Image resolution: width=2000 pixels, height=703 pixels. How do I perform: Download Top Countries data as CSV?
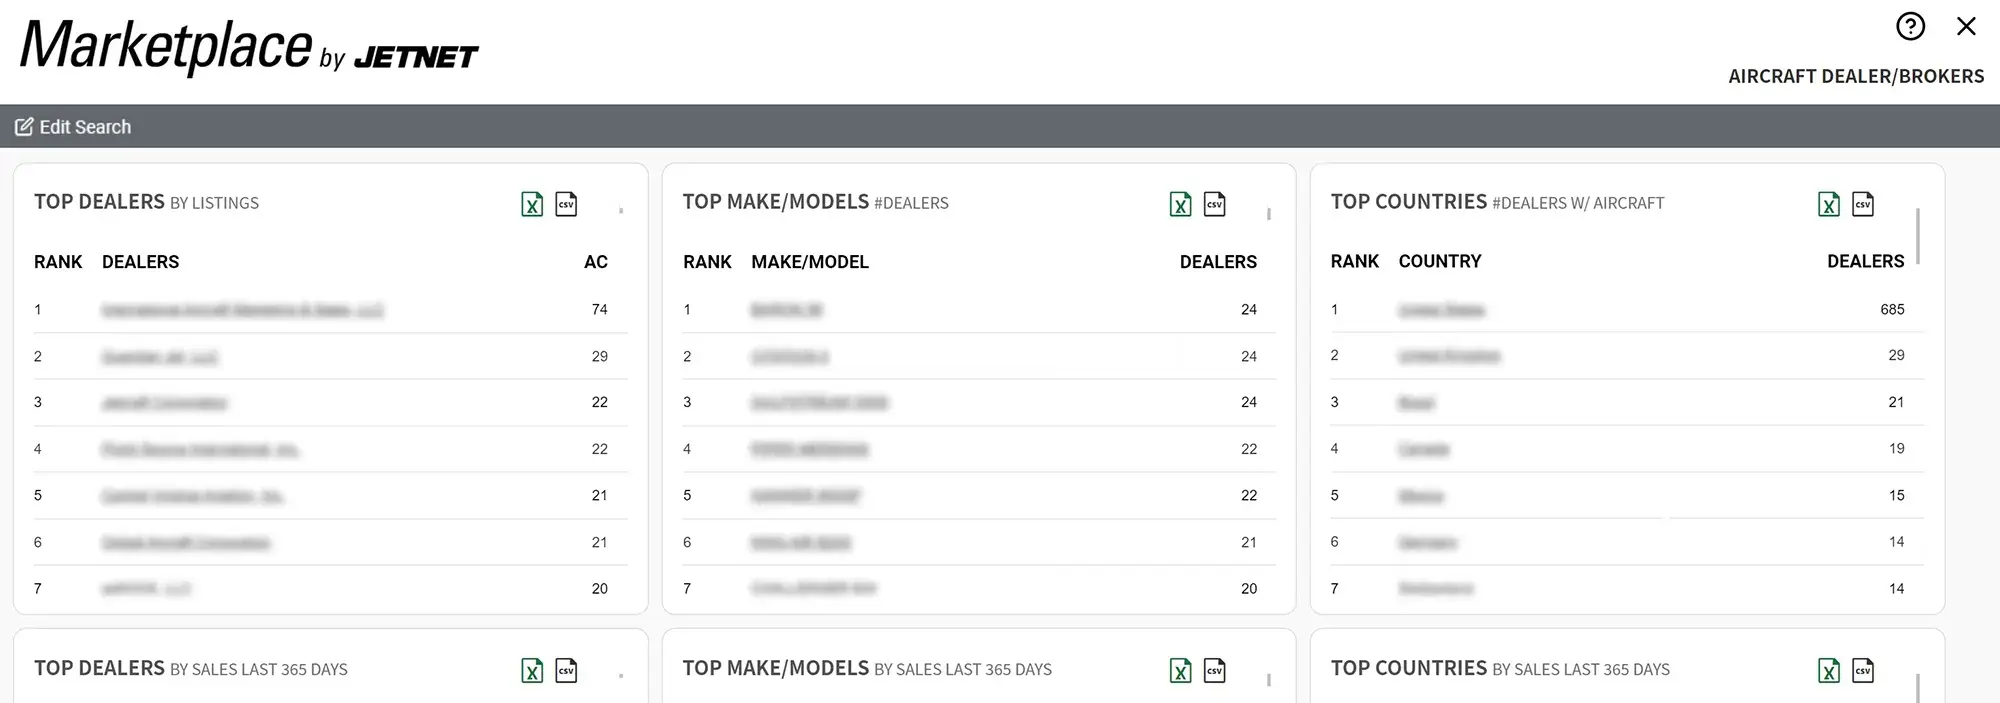[1862, 204]
